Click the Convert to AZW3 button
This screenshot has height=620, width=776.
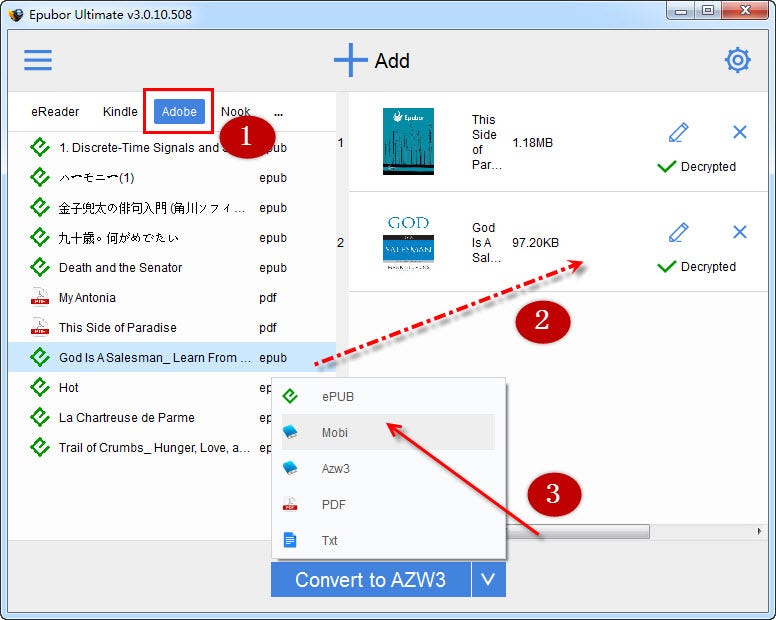pos(371,579)
